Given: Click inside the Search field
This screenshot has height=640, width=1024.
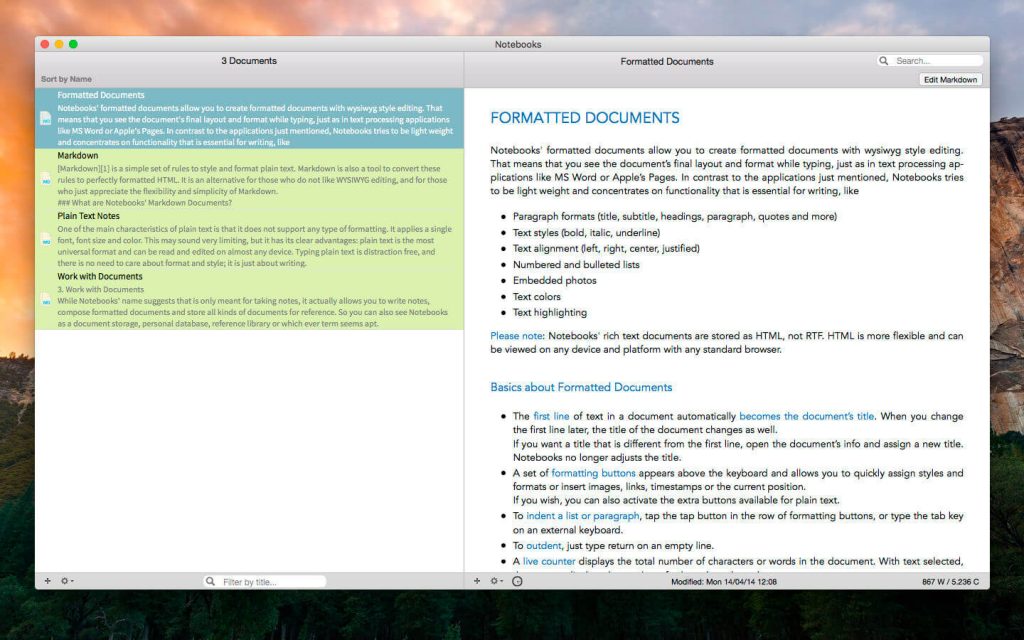Looking at the screenshot, I should pos(930,60).
